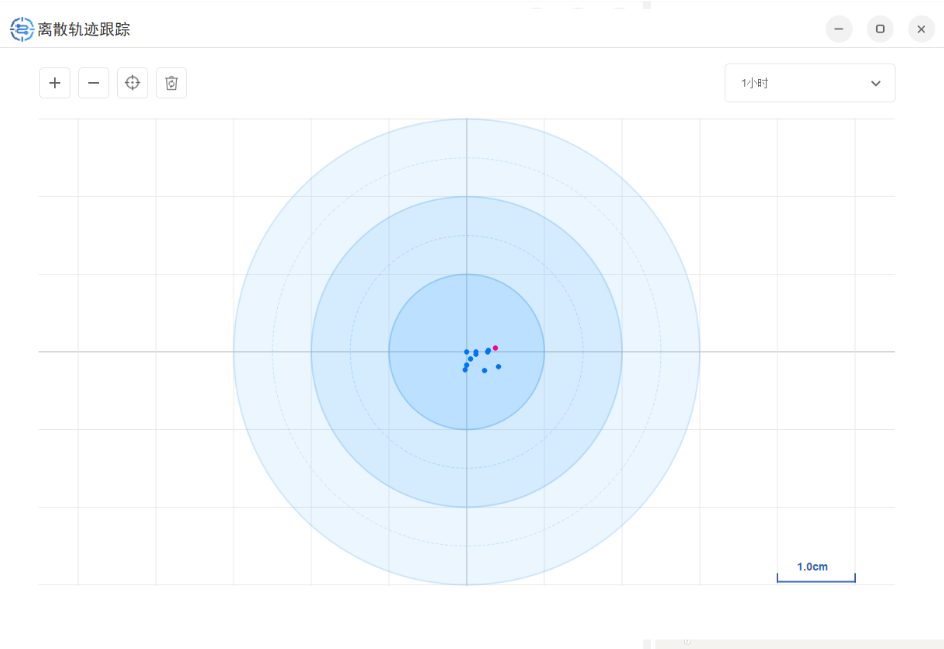Image resolution: width=944 pixels, height=649 pixels.
Task: Click the lowest blue point near vertical axis
Action: click(x=465, y=370)
